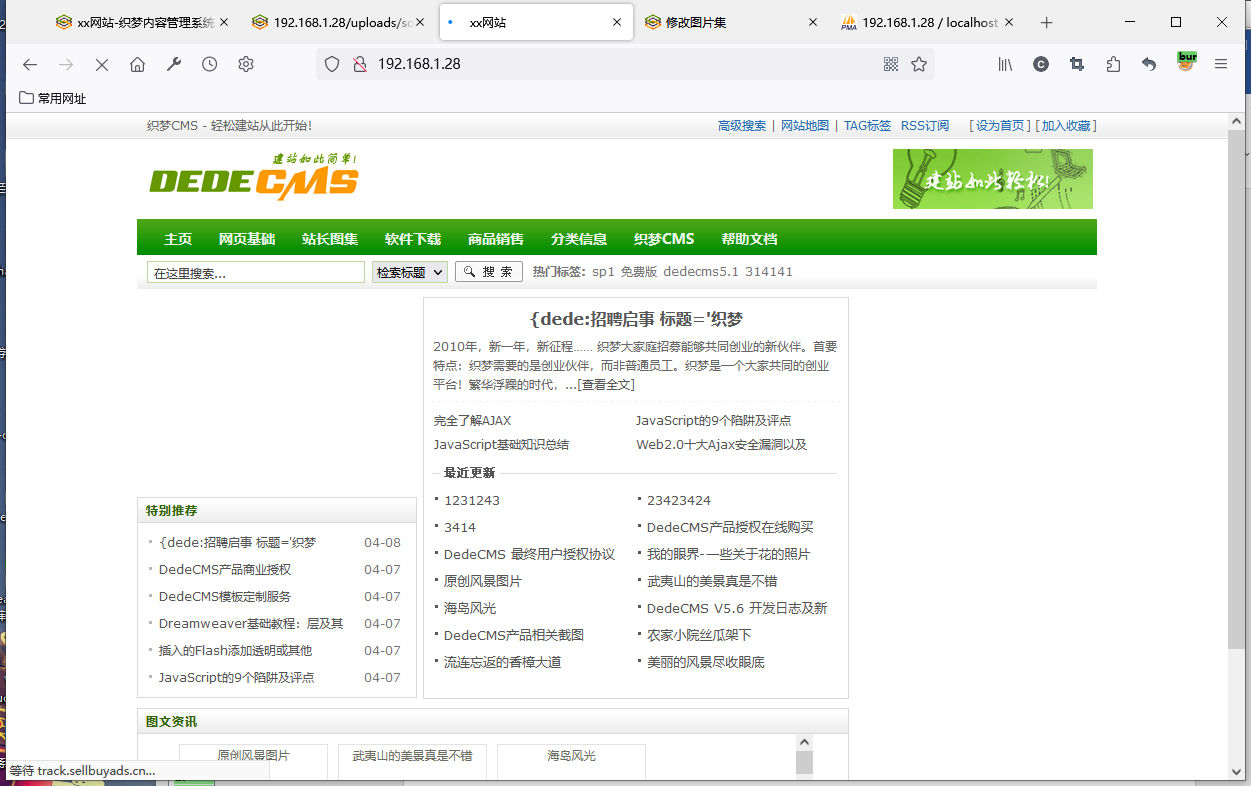Open Web2.0十大Ajax安全漏洞以及 article
This screenshot has width=1251, height=786.
[722, 445]
